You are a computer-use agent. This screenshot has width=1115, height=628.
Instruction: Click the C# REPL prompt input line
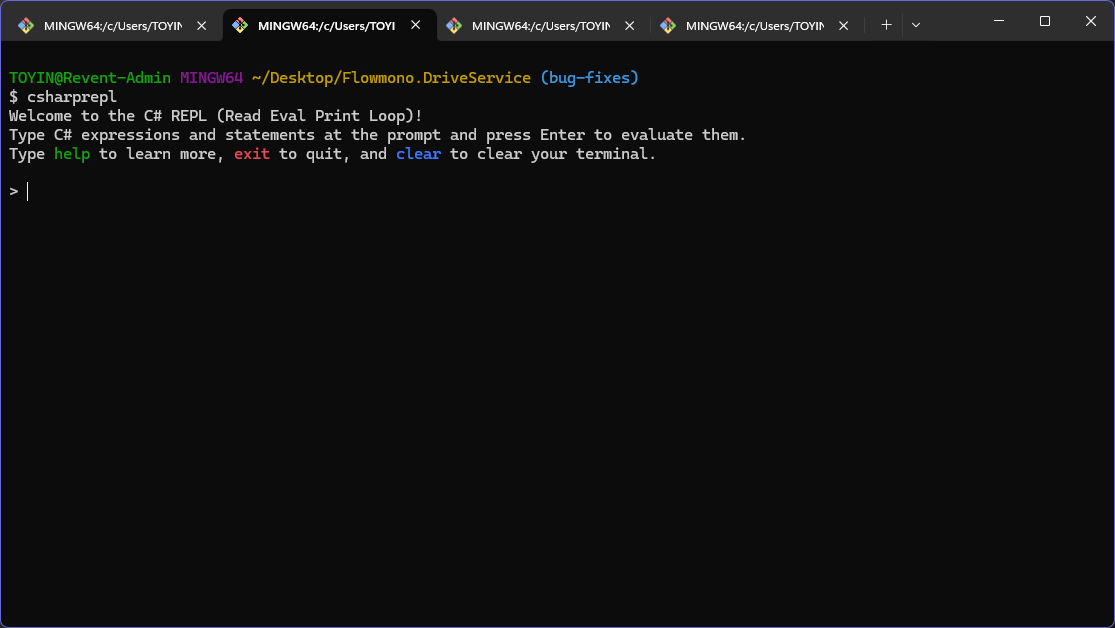pyautogui.click(x=200, y=191)
